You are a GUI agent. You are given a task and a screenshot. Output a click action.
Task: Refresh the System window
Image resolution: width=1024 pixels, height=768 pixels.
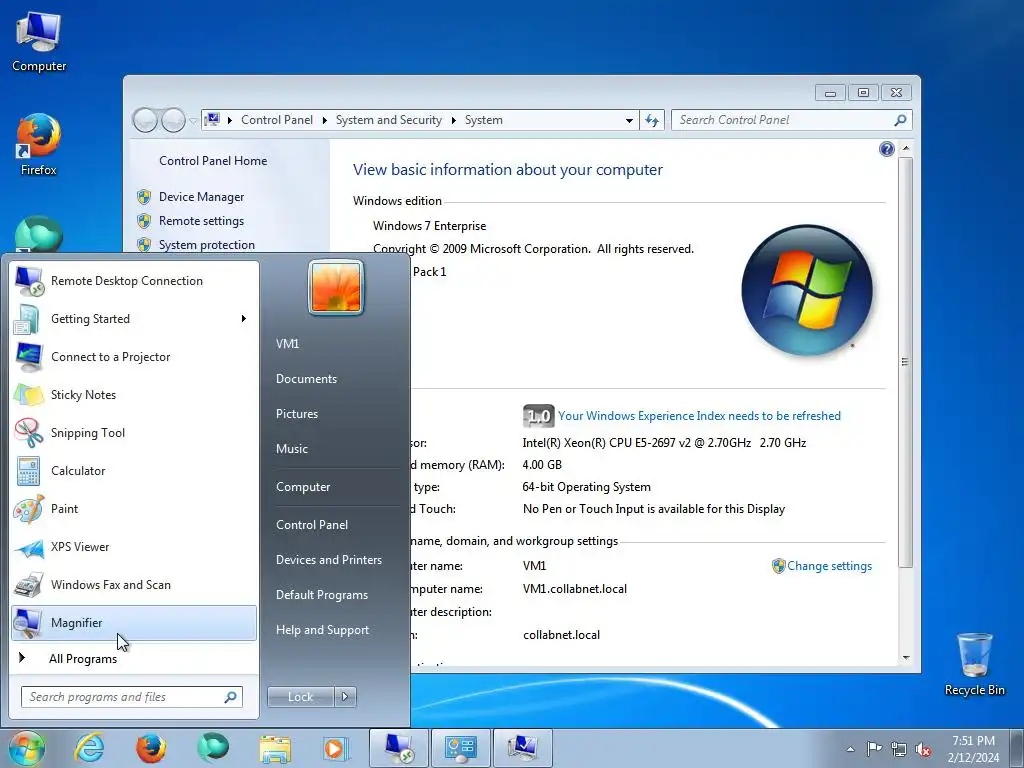point(652,120)
